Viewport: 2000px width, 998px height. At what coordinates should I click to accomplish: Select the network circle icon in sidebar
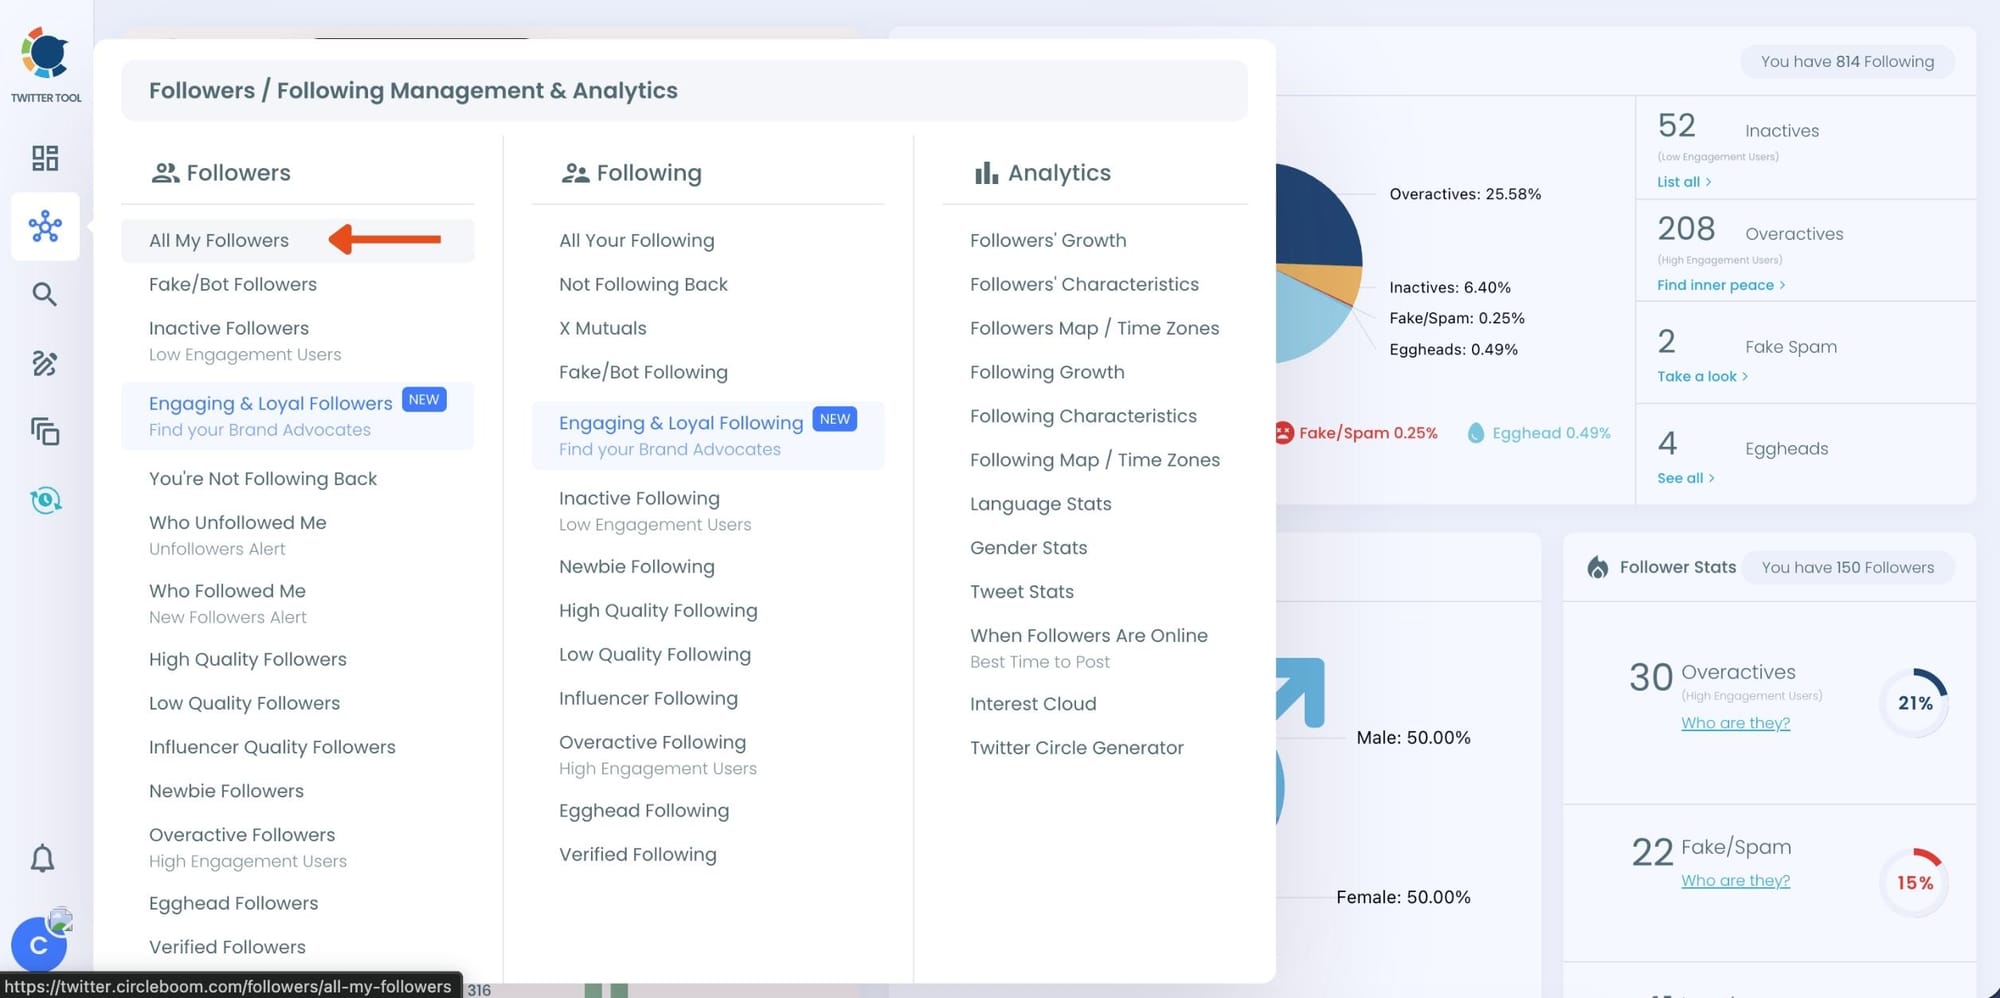point(45,227)
